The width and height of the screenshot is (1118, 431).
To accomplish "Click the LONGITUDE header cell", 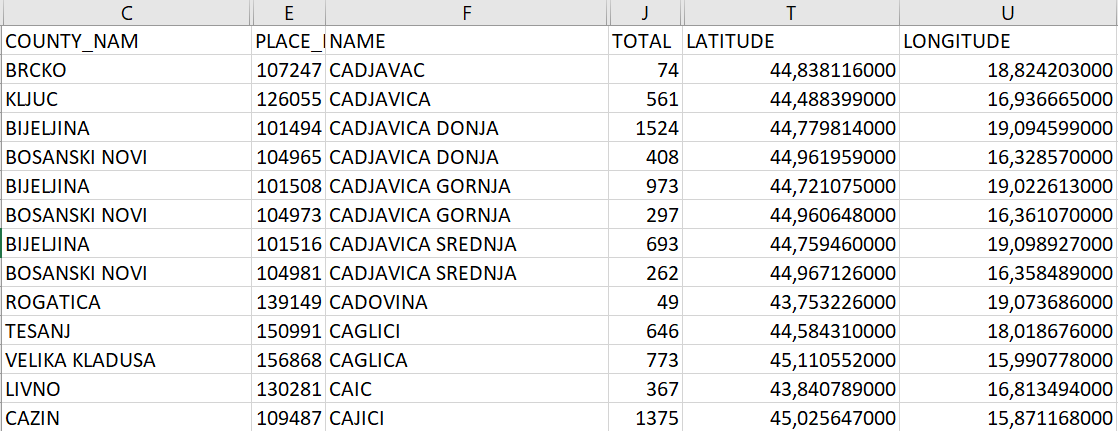I will [1009, 41].
